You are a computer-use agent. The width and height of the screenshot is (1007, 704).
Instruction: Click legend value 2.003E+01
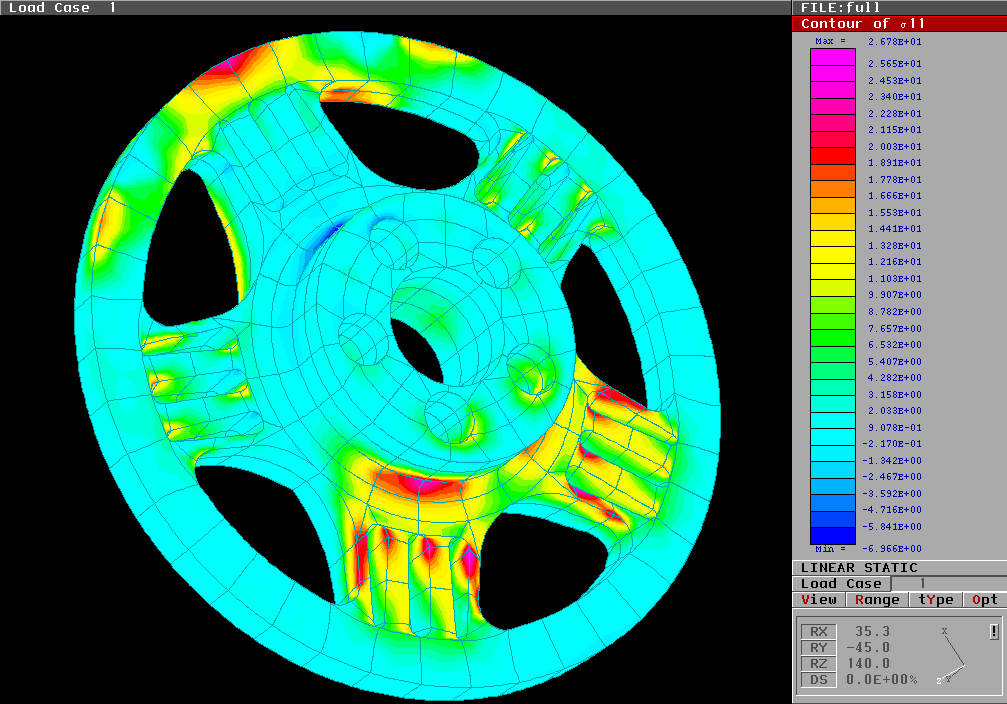(x=895, y=146)
